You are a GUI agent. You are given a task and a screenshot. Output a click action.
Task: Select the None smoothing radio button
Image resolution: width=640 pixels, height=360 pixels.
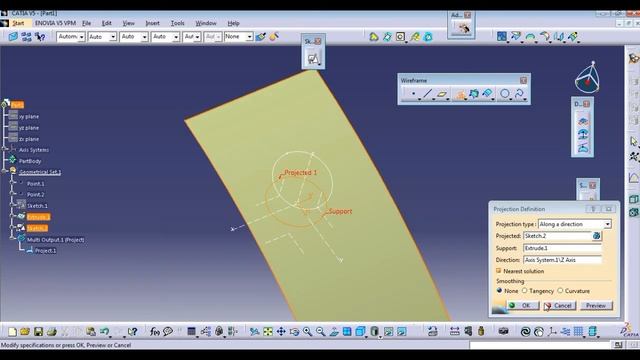499,291
